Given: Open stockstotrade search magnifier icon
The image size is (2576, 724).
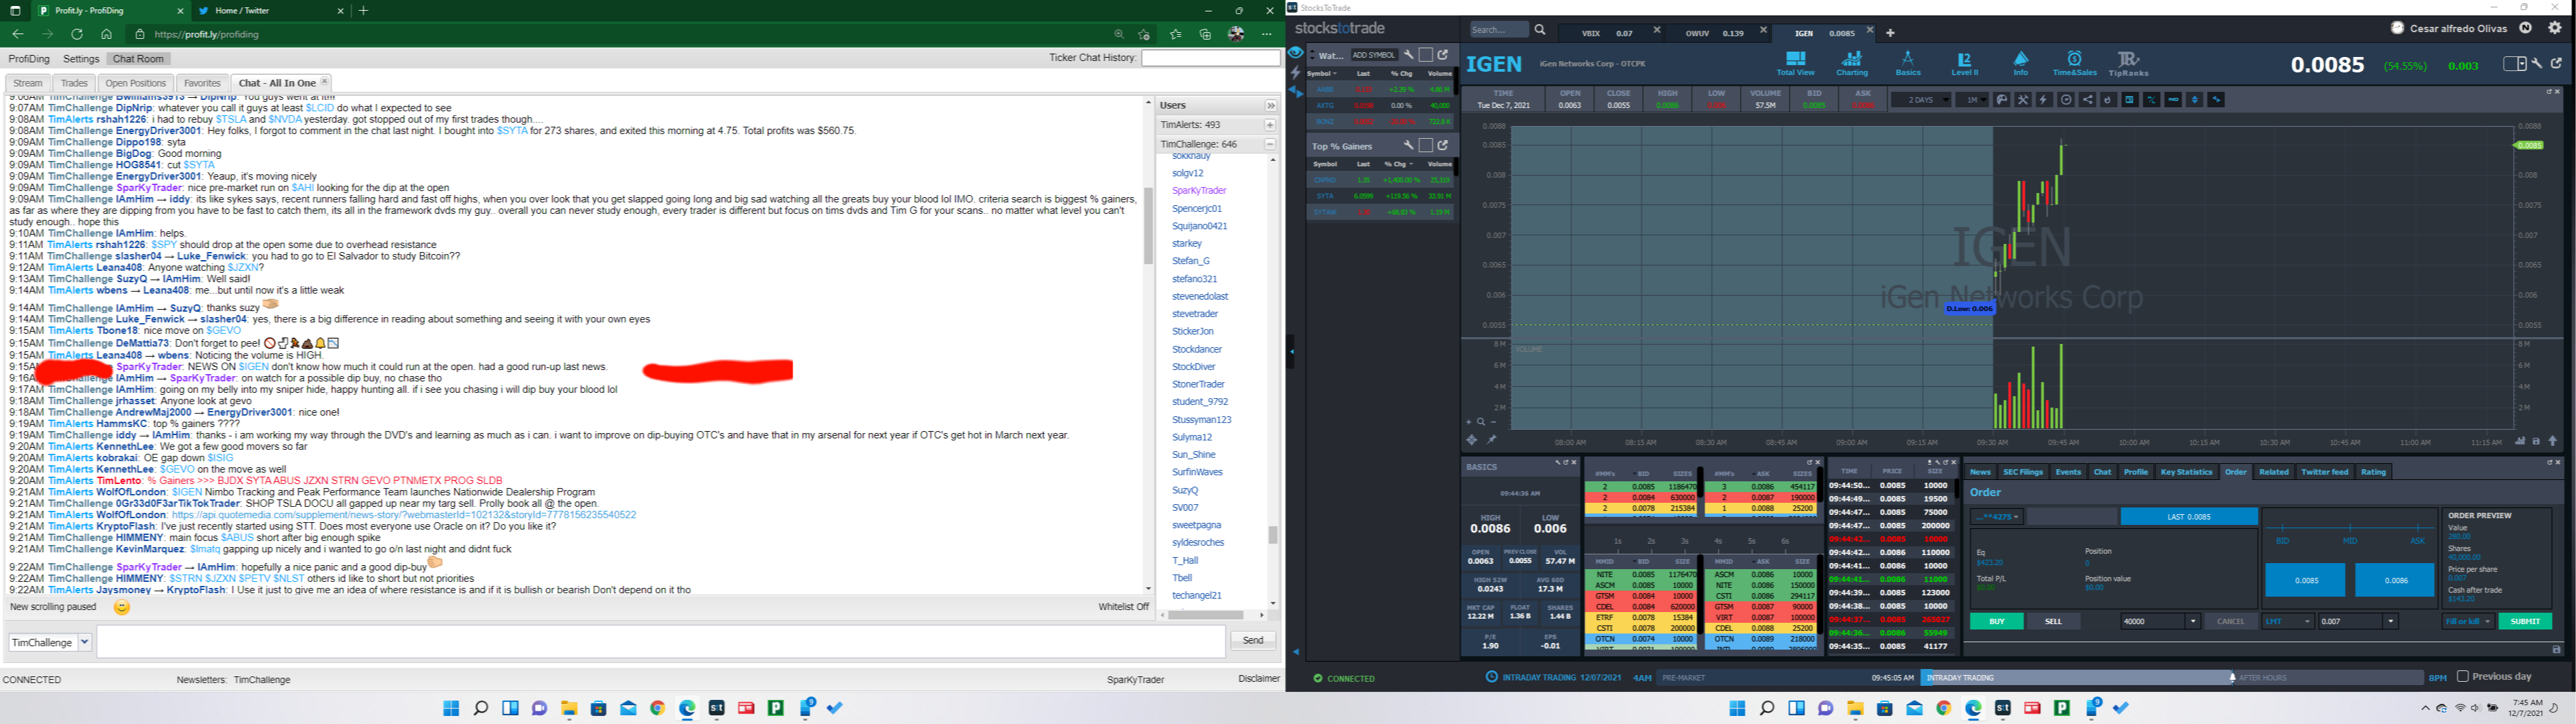Looking at the screenshot, I should point(1540,31).
